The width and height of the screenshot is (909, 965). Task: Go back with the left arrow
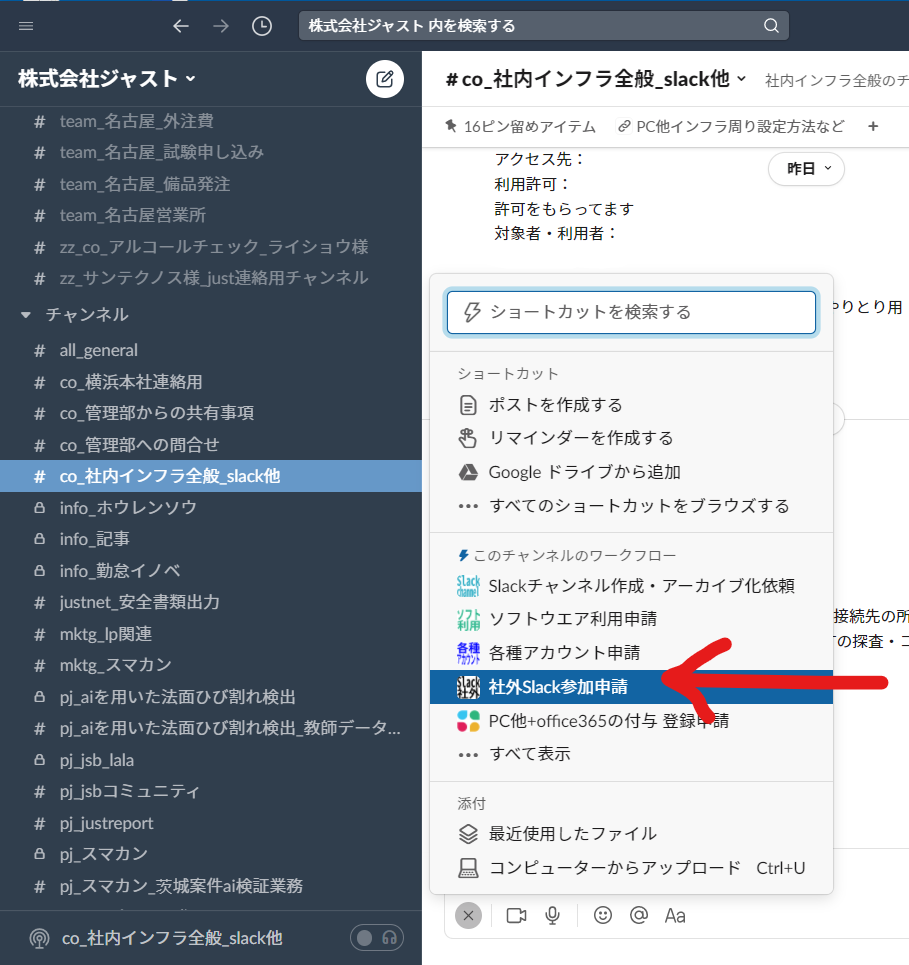(180, 26)
